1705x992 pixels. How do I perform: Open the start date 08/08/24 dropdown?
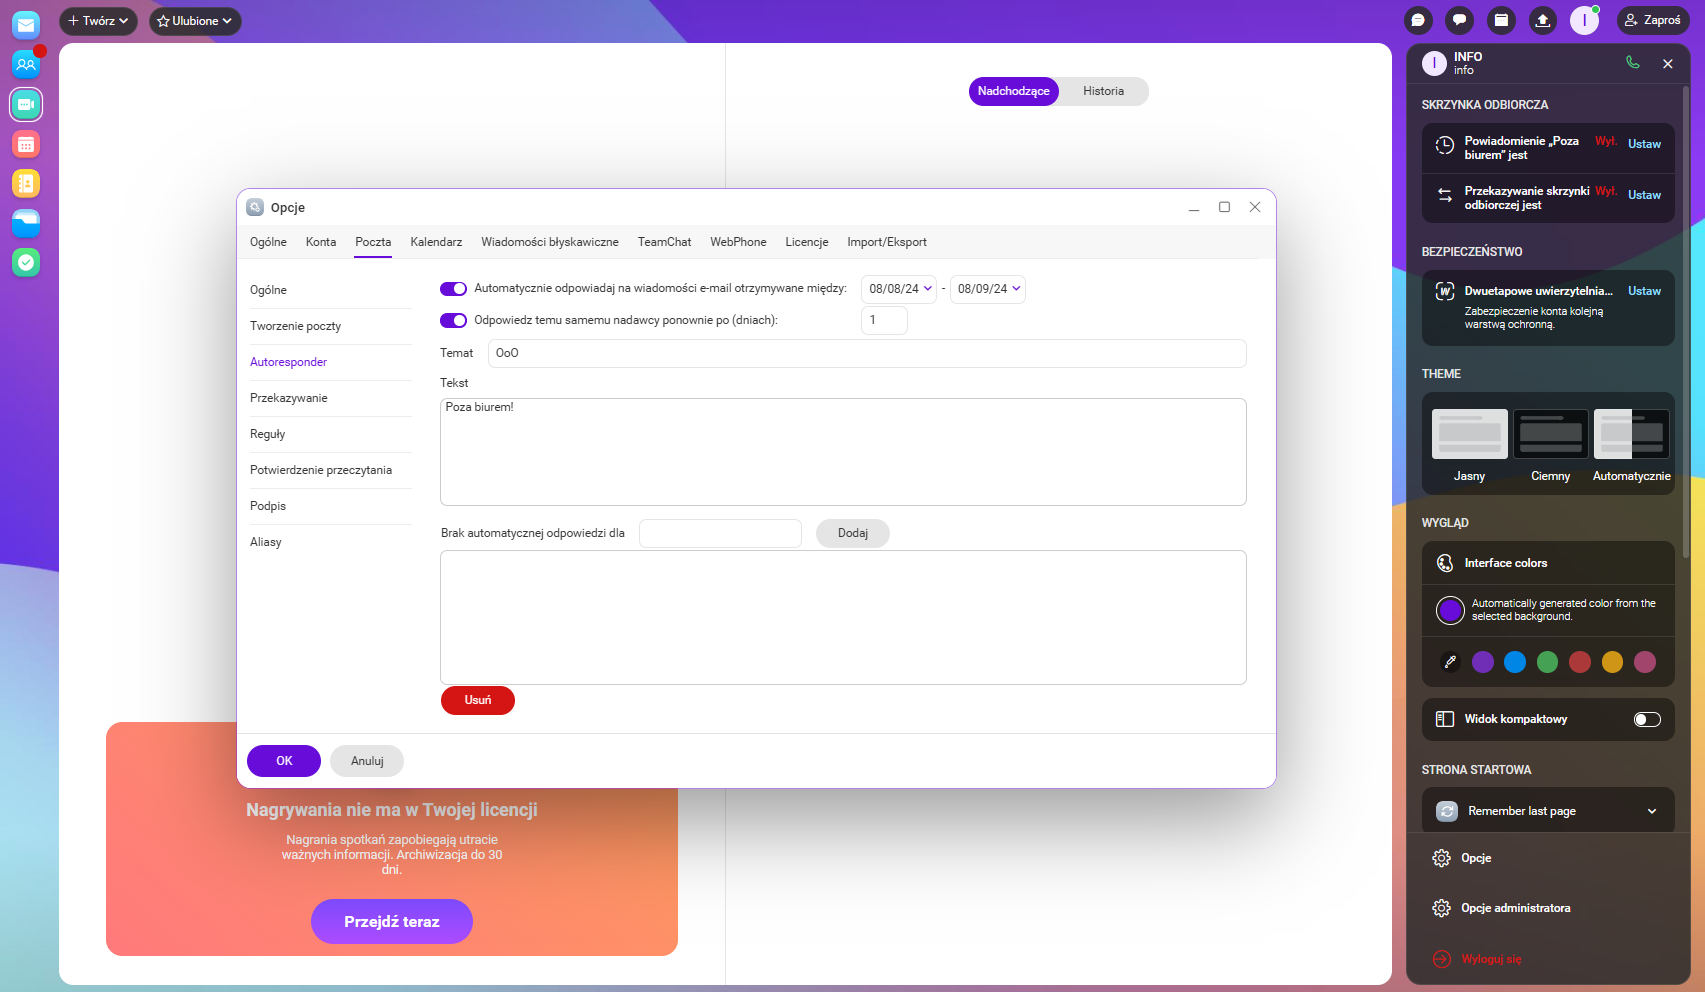[x=899, y=289]
